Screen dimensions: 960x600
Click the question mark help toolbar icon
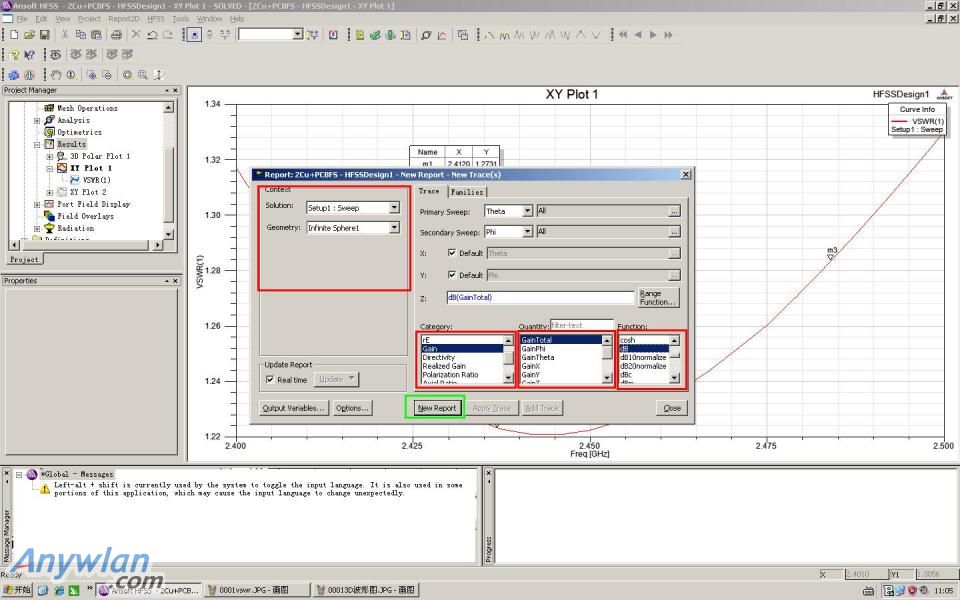point(14,55)
